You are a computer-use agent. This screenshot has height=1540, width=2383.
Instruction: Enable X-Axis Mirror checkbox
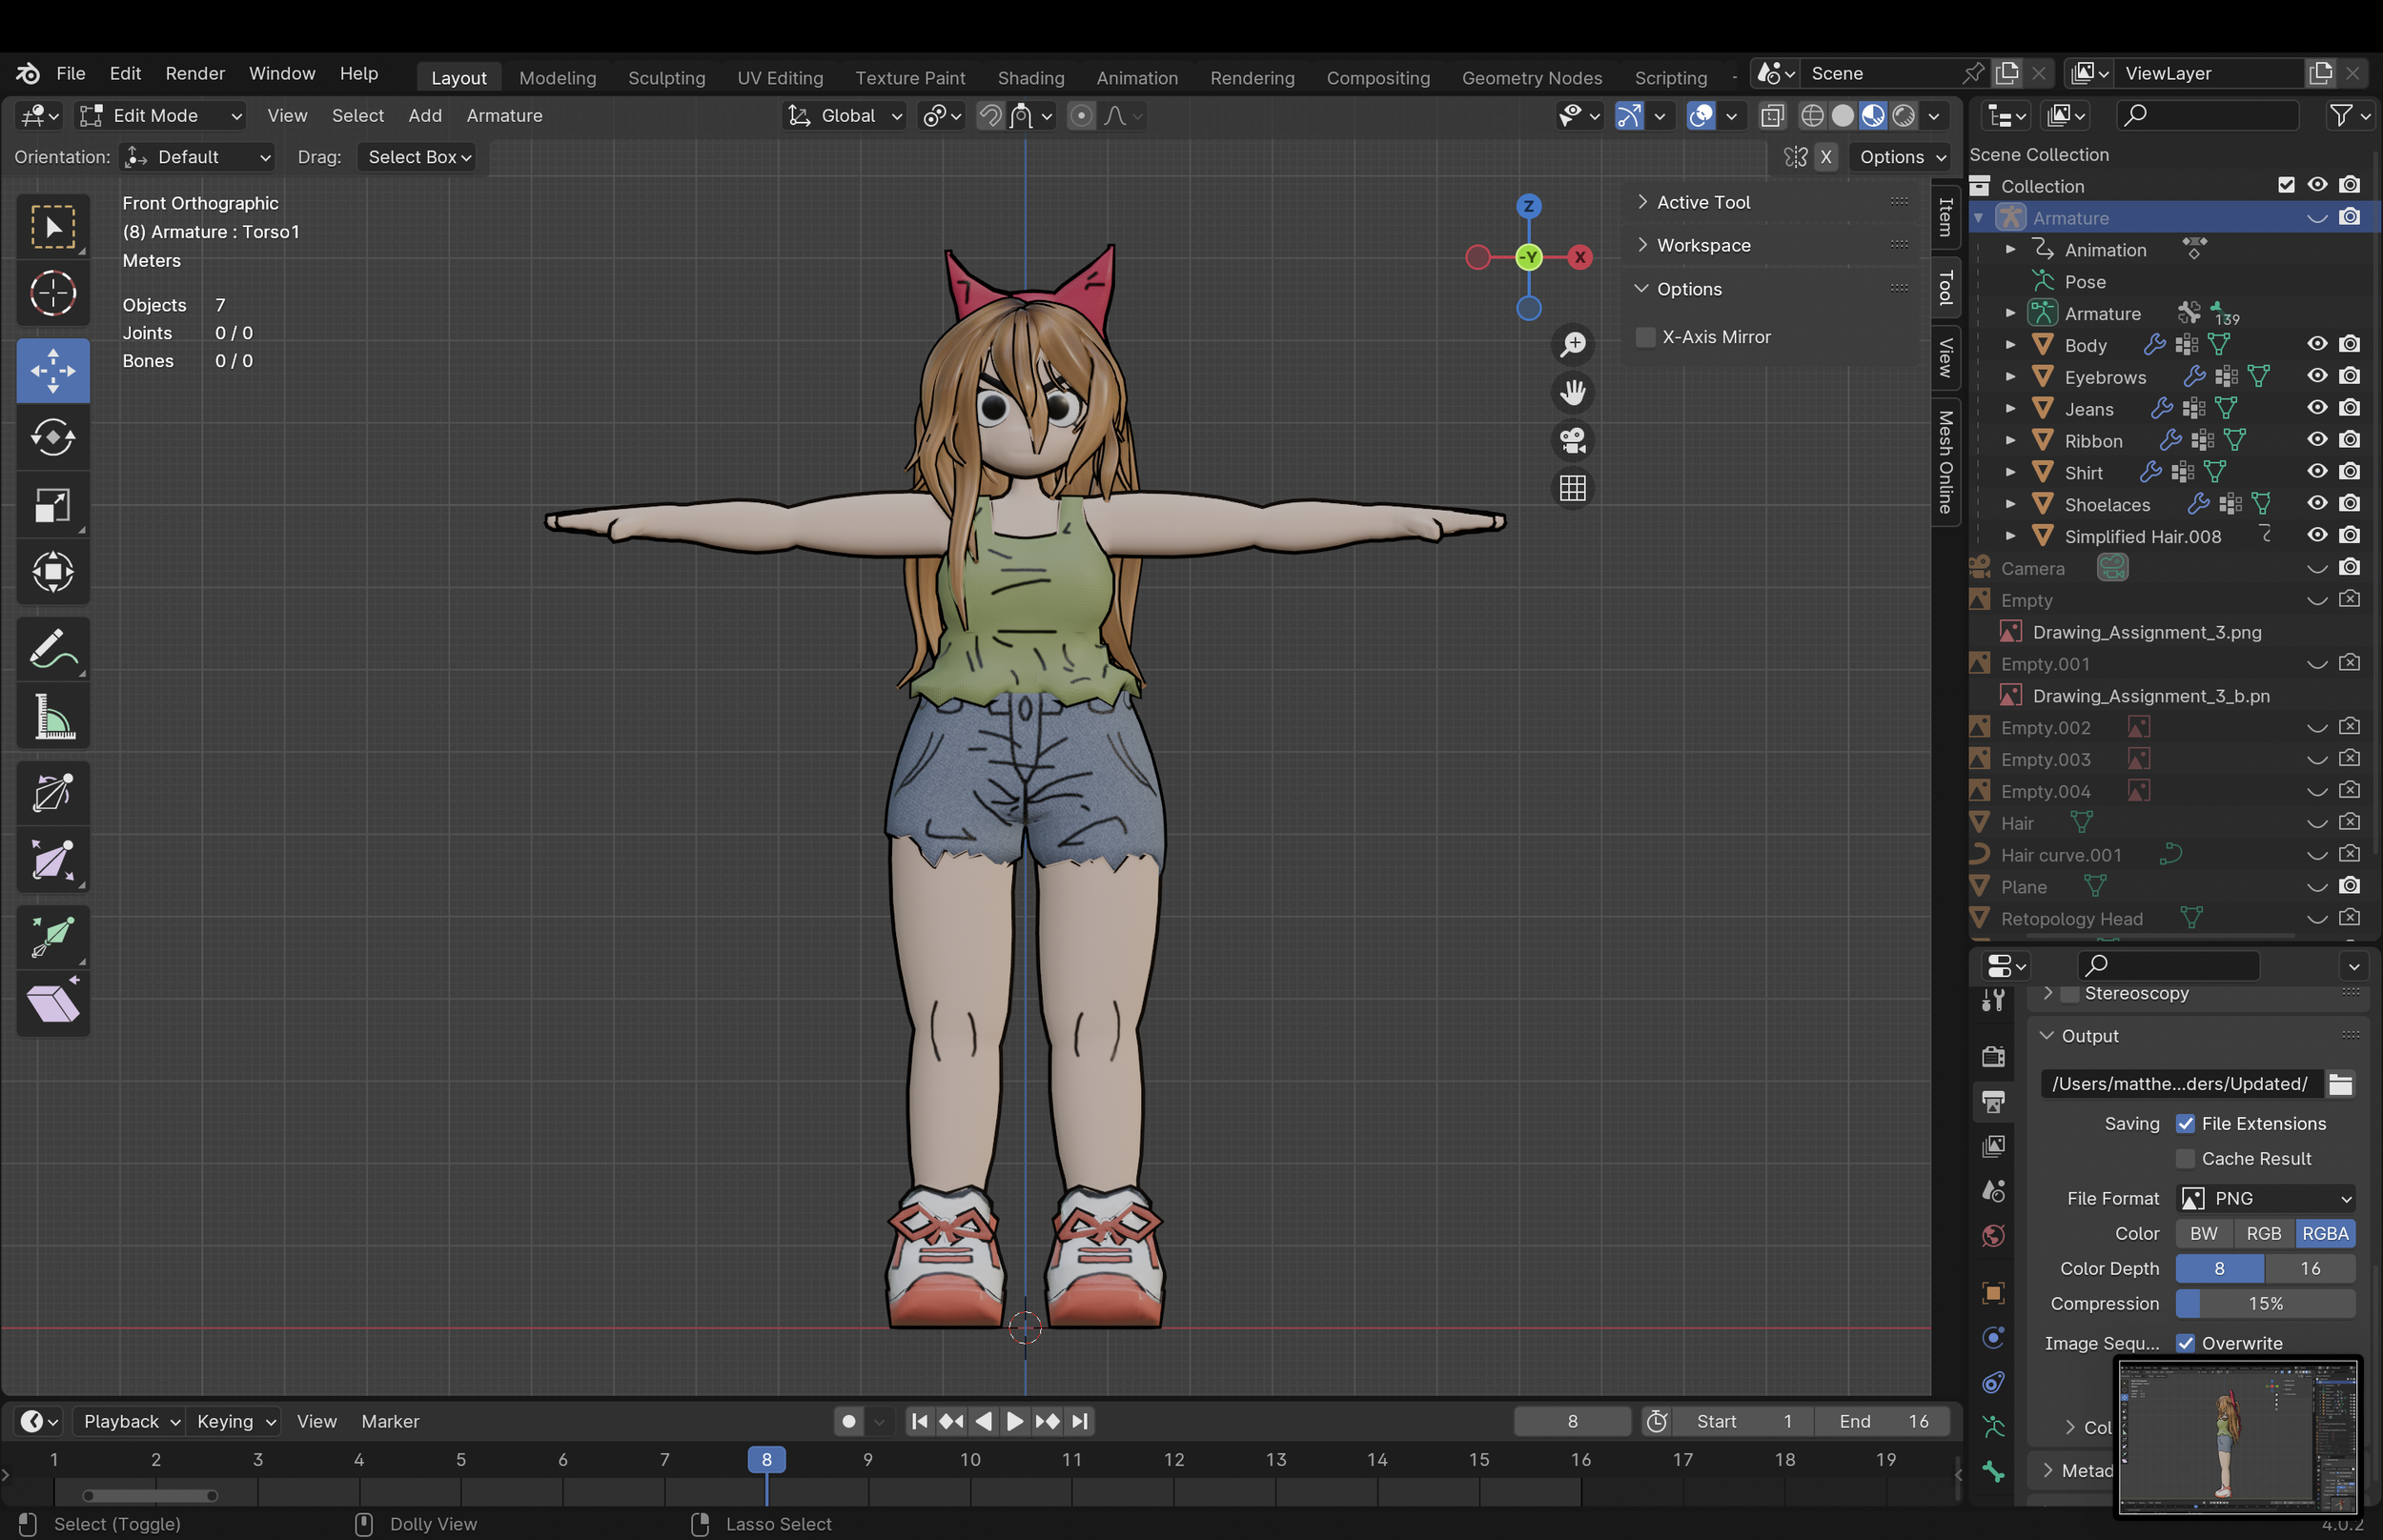pos(1645,337)
